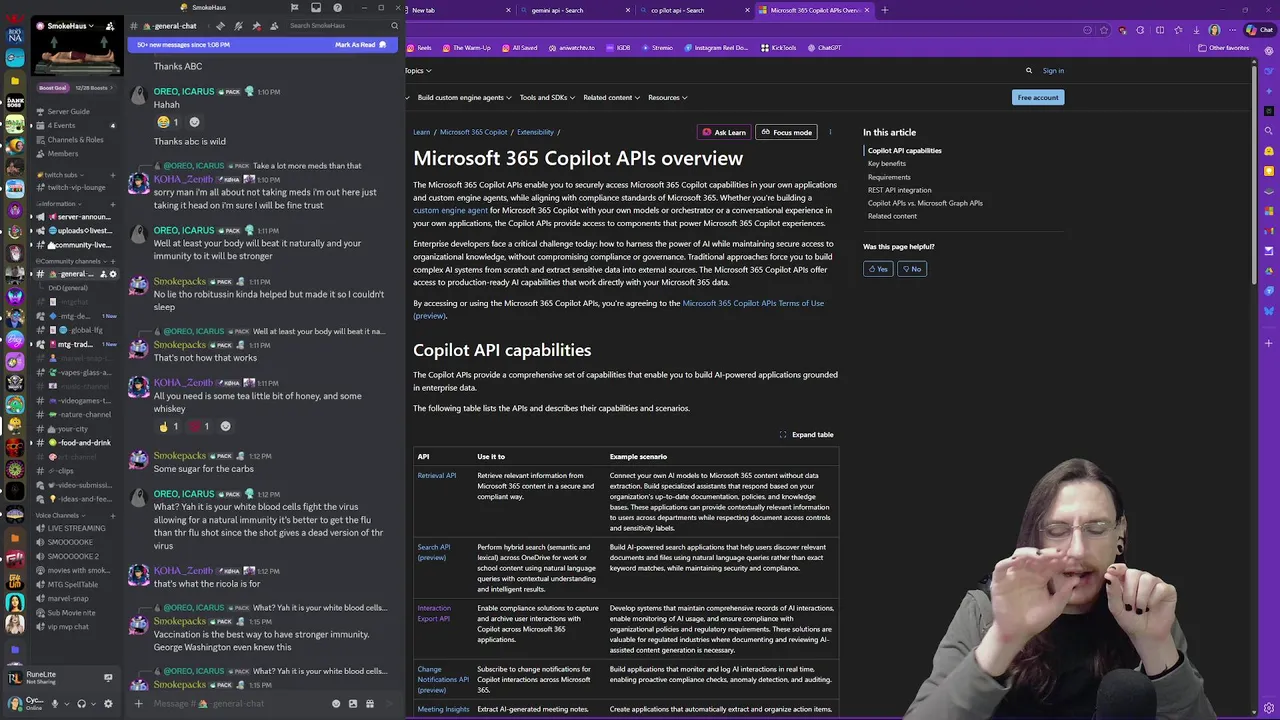Screen dimensions: 1280x720
Task: Favorite this page star in Edge
Action: (1104, 30)
